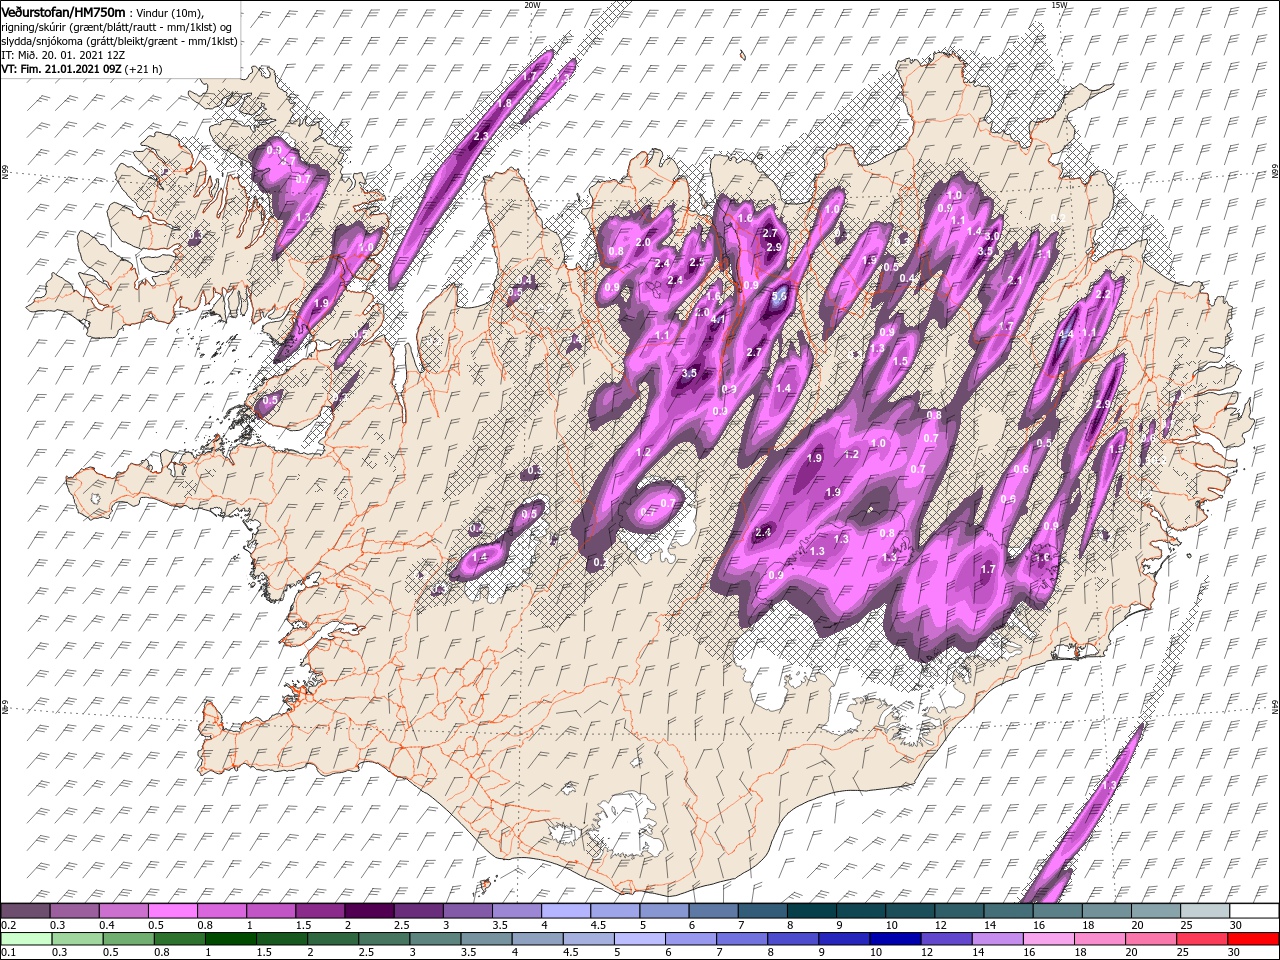Click the 'IT: Mið. 20. 01. 2021 12Z' line
Viewport: 1280px width, 960px height.
click(63, 56)
